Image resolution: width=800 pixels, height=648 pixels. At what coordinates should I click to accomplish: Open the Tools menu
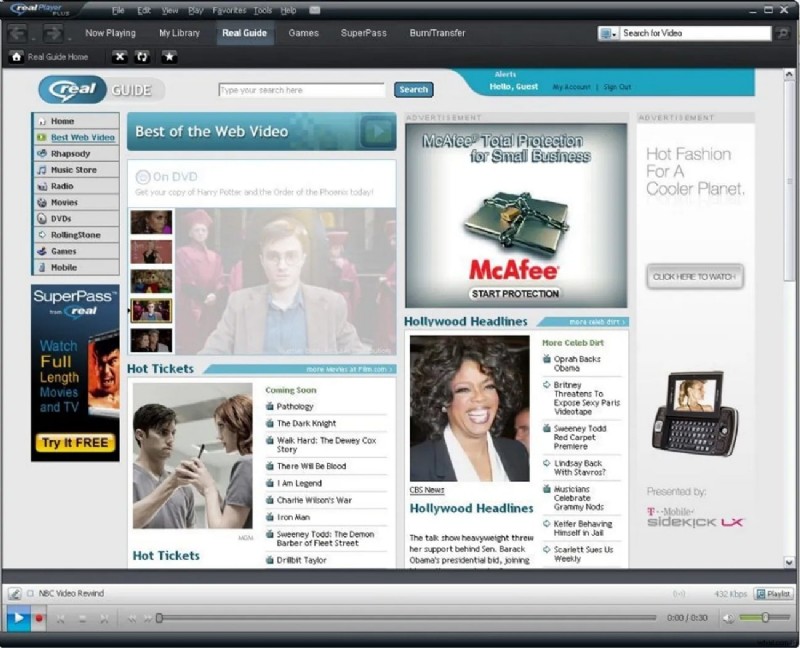(x=262, y=10)
